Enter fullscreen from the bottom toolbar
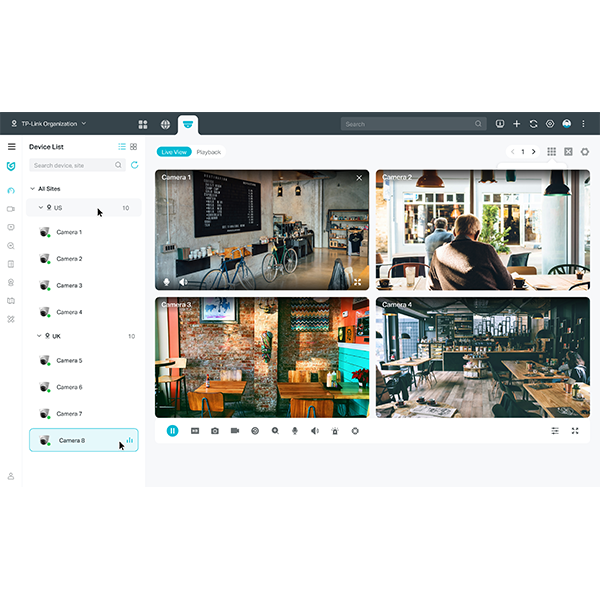The width and height of the screenshot is (600, 600). tap(575, 431)
